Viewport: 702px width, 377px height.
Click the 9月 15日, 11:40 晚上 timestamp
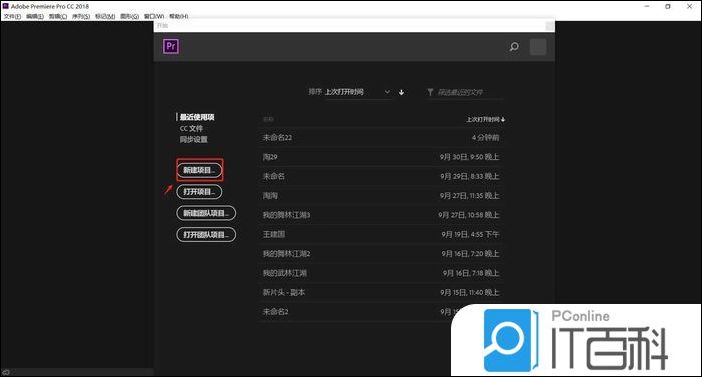(470, 292)
